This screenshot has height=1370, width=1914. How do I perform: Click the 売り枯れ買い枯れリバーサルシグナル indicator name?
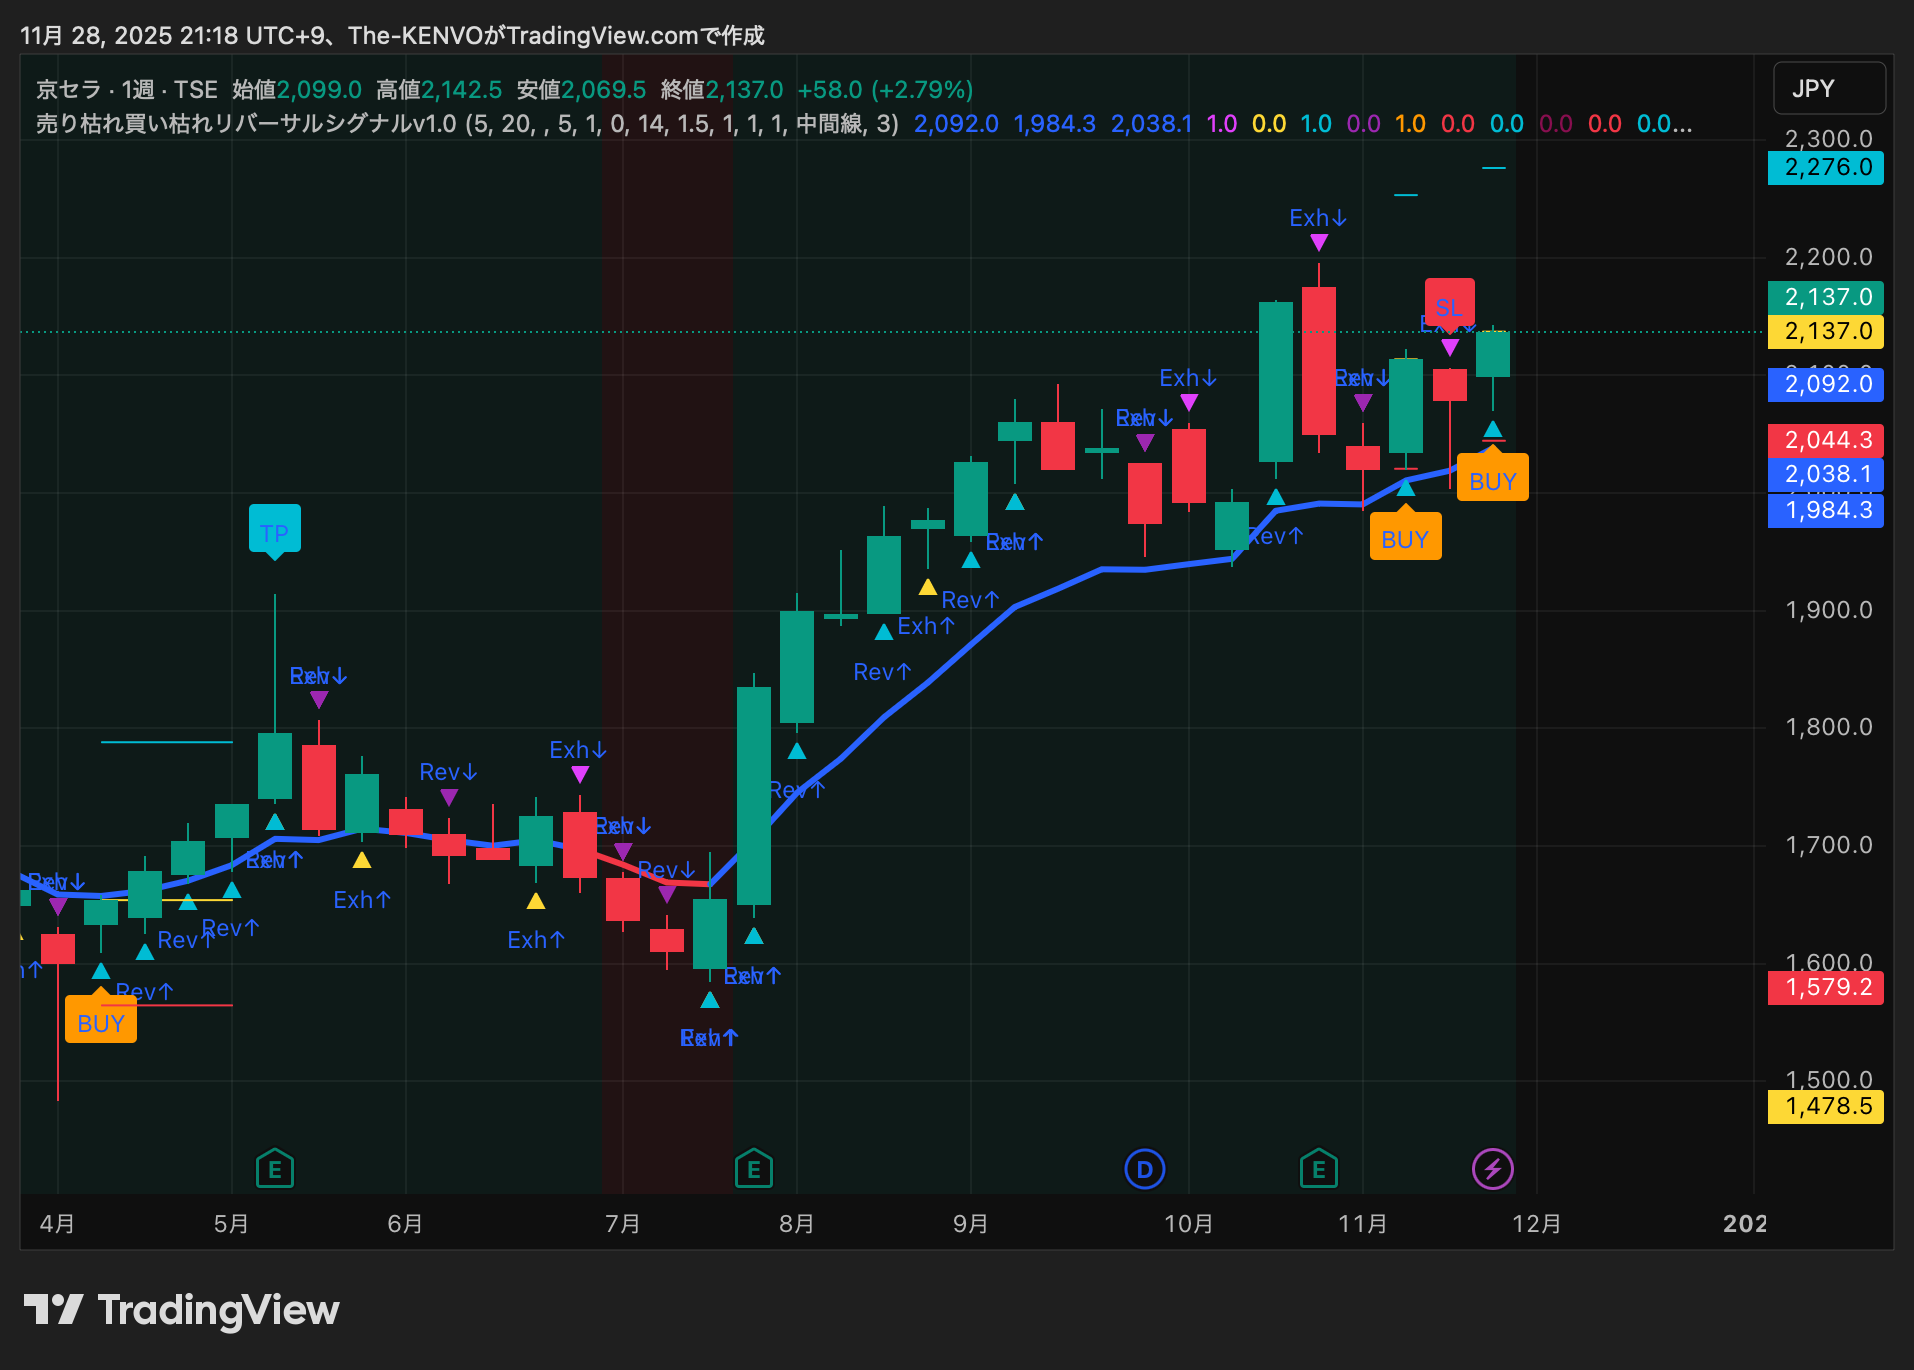(245, 124)
